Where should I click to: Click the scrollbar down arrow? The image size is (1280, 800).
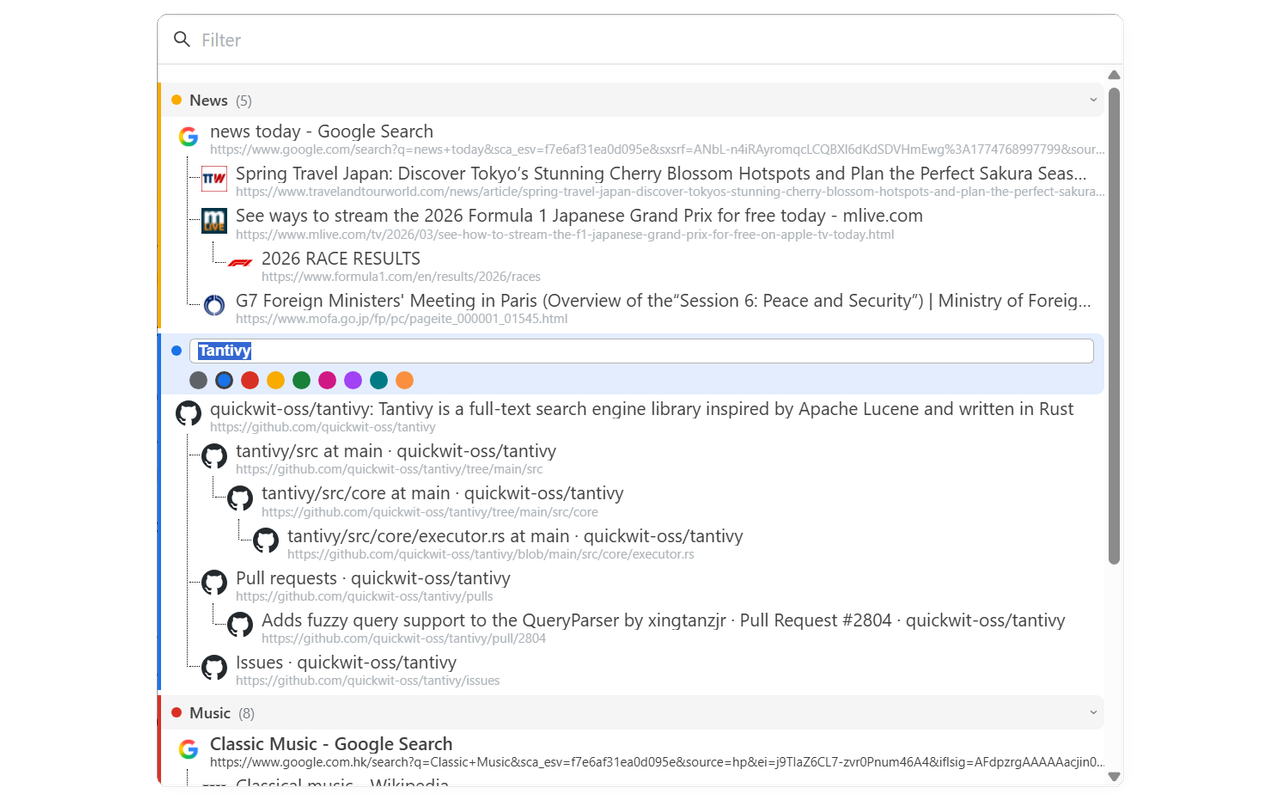[x=1114, y=777]
